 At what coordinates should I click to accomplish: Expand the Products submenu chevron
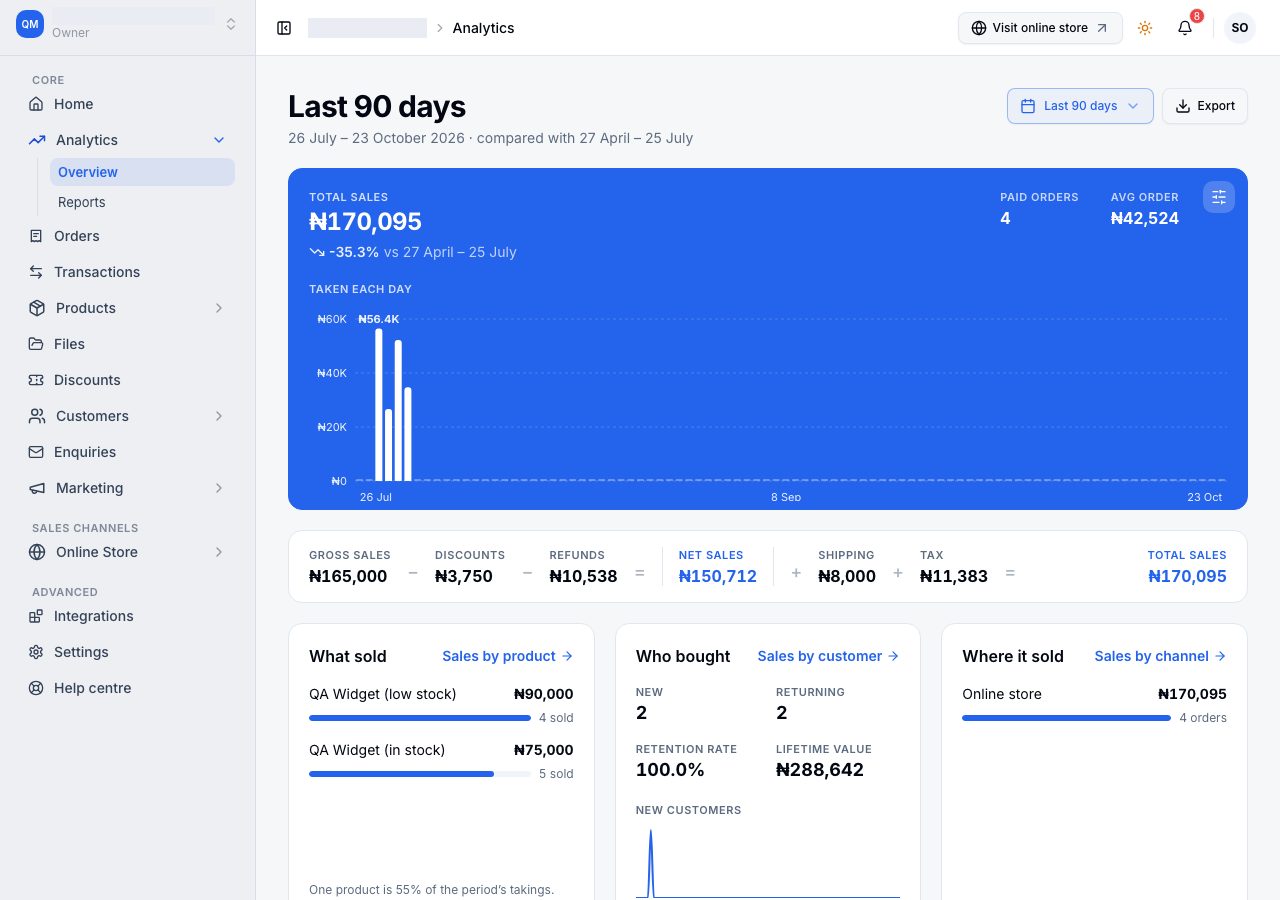click(219, 308)
